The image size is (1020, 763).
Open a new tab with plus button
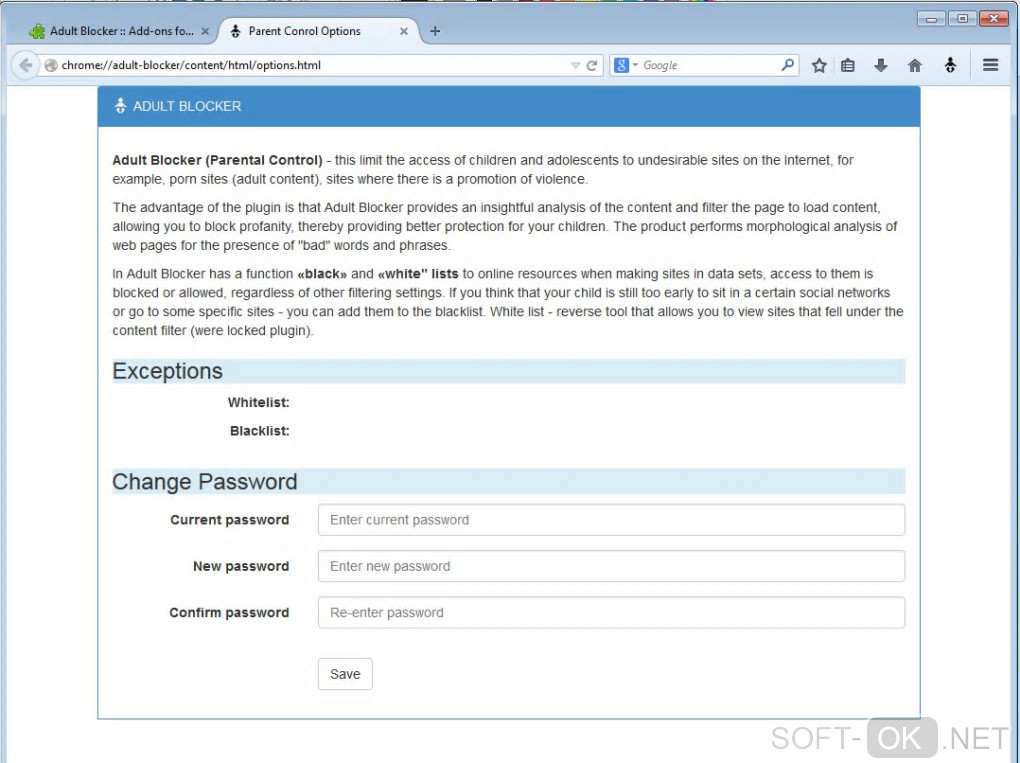(x=435, y=31)
